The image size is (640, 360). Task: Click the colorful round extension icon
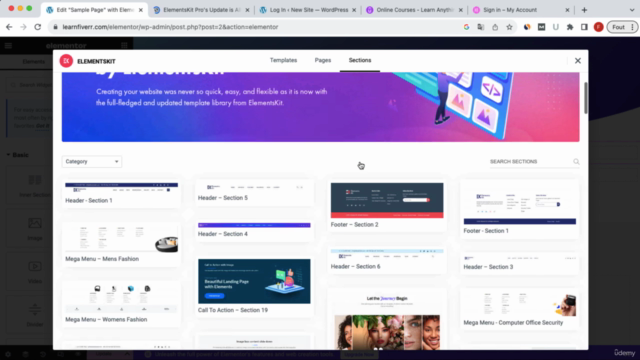pyautogui.click(x=527, y=27)
